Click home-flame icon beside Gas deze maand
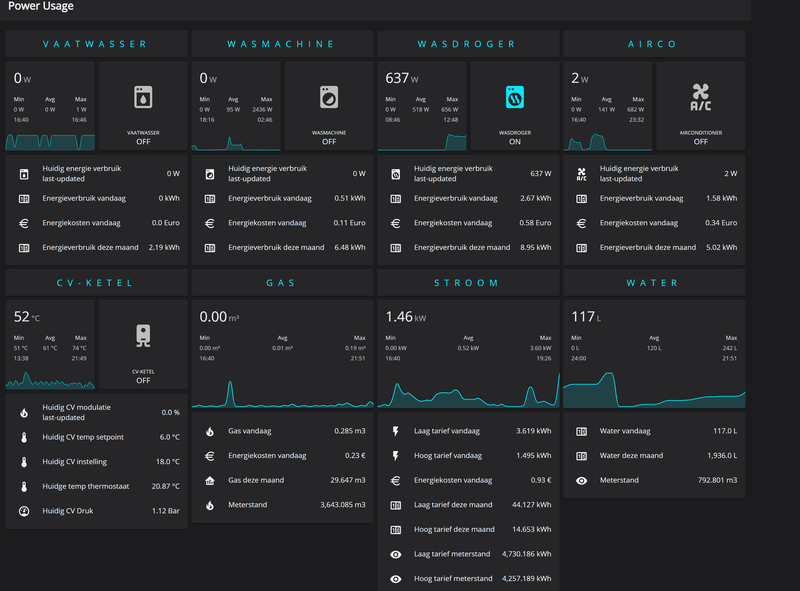Screen dimensions: 800x591 [x=210, y=480]
